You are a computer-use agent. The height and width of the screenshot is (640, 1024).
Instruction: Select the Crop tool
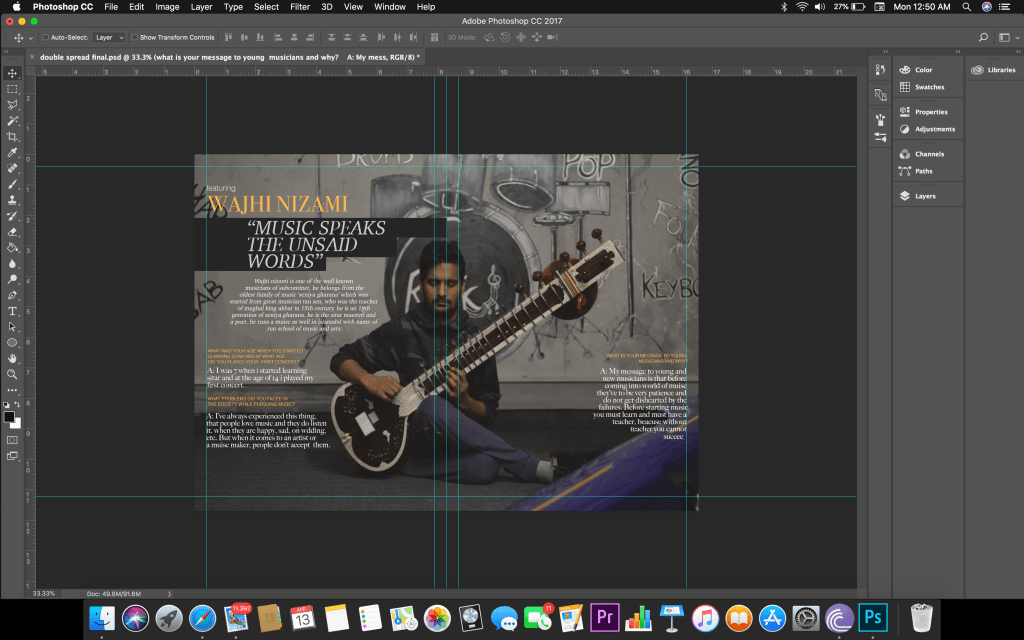[12, 136]
